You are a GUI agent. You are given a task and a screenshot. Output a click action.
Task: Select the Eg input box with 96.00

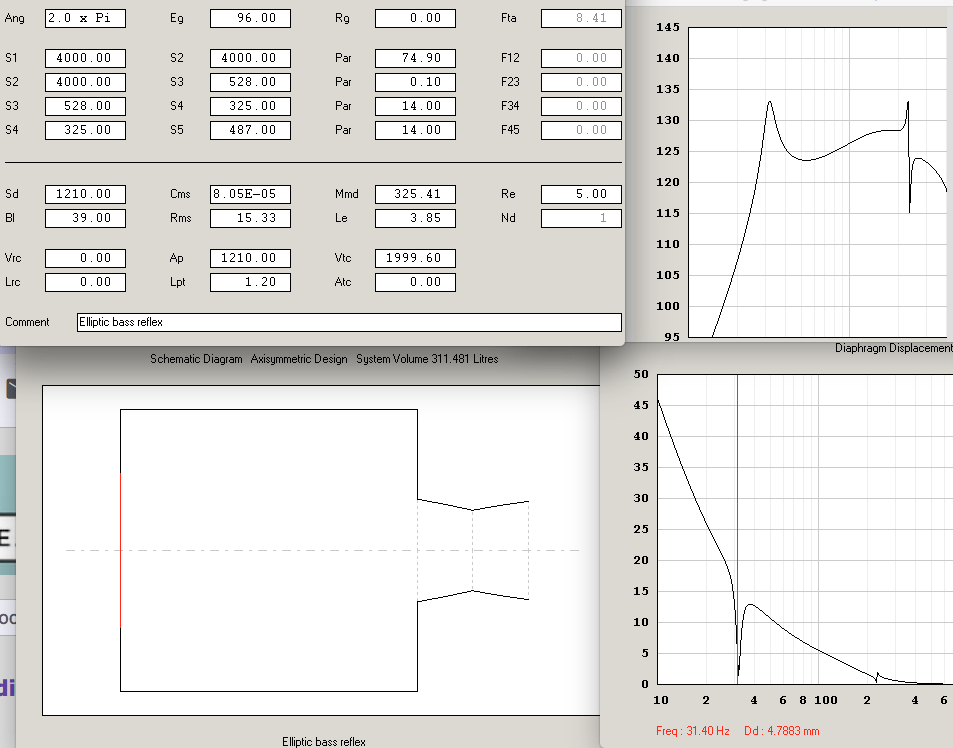[250, 18]
